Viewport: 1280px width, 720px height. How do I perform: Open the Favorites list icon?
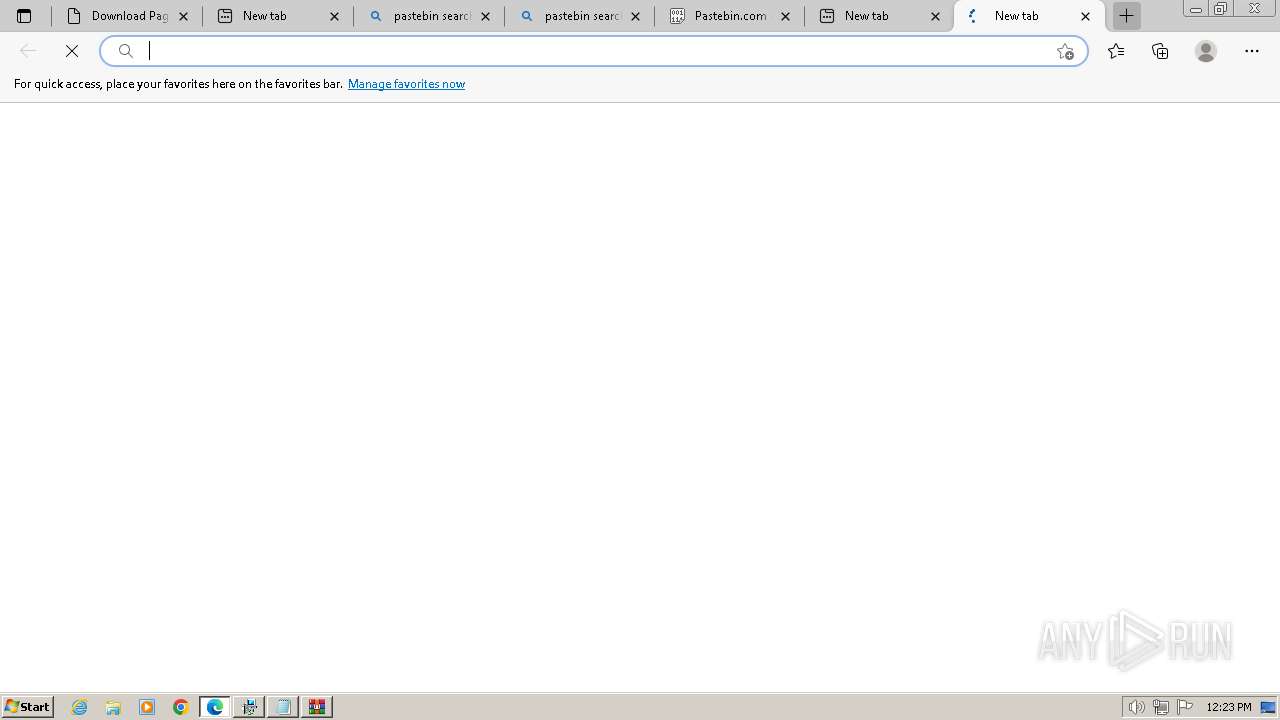coord(1116,51)
